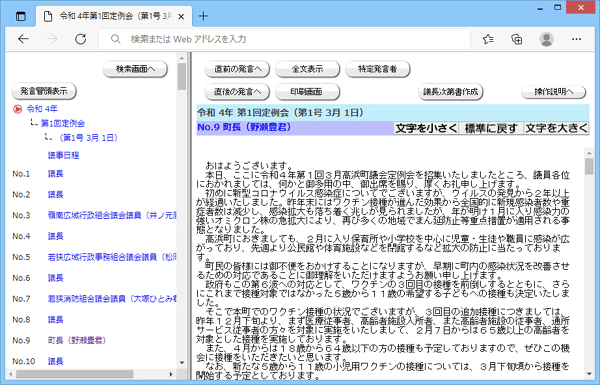The image size is (600, 385).
Task: Click the speech text scroll down arrow
Action: tap(589, 374)
